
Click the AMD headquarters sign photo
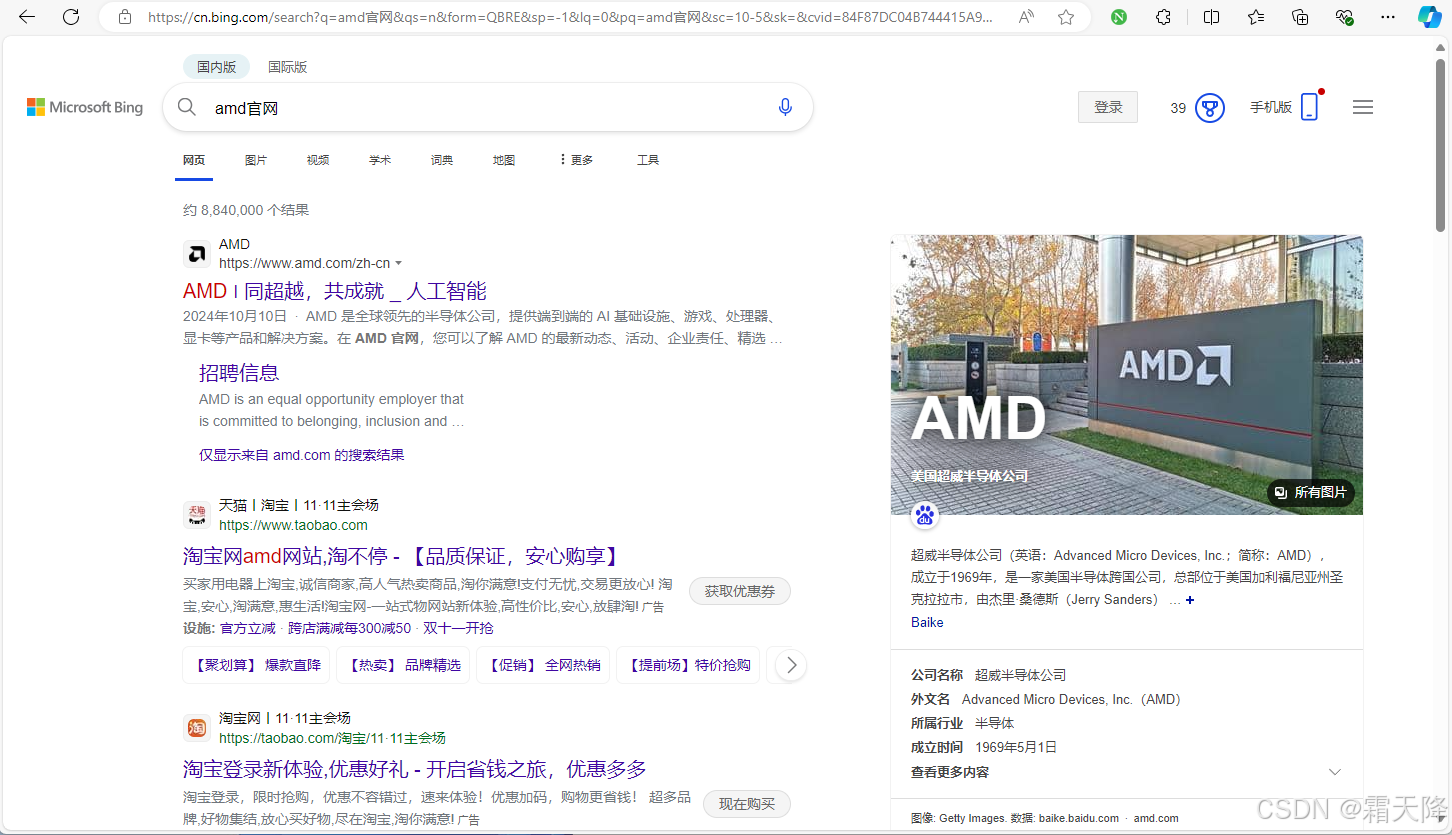pos(1127,375)
